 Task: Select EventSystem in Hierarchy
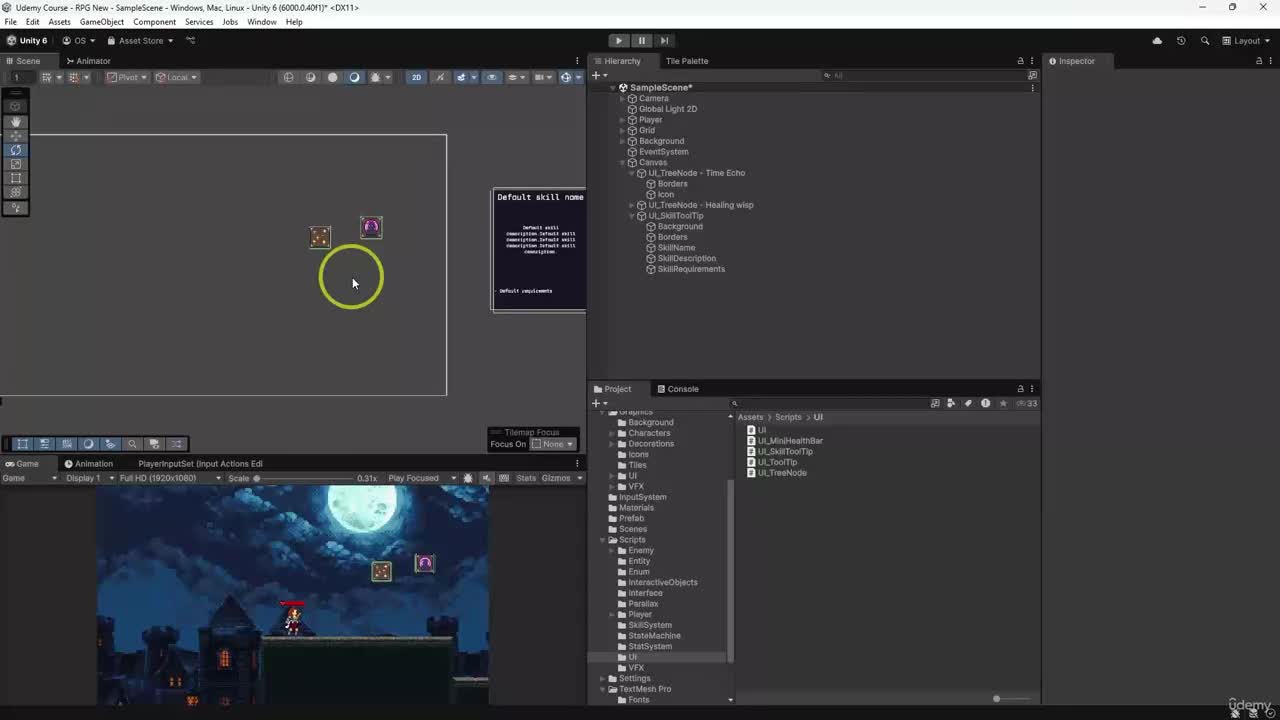(663, 152)
